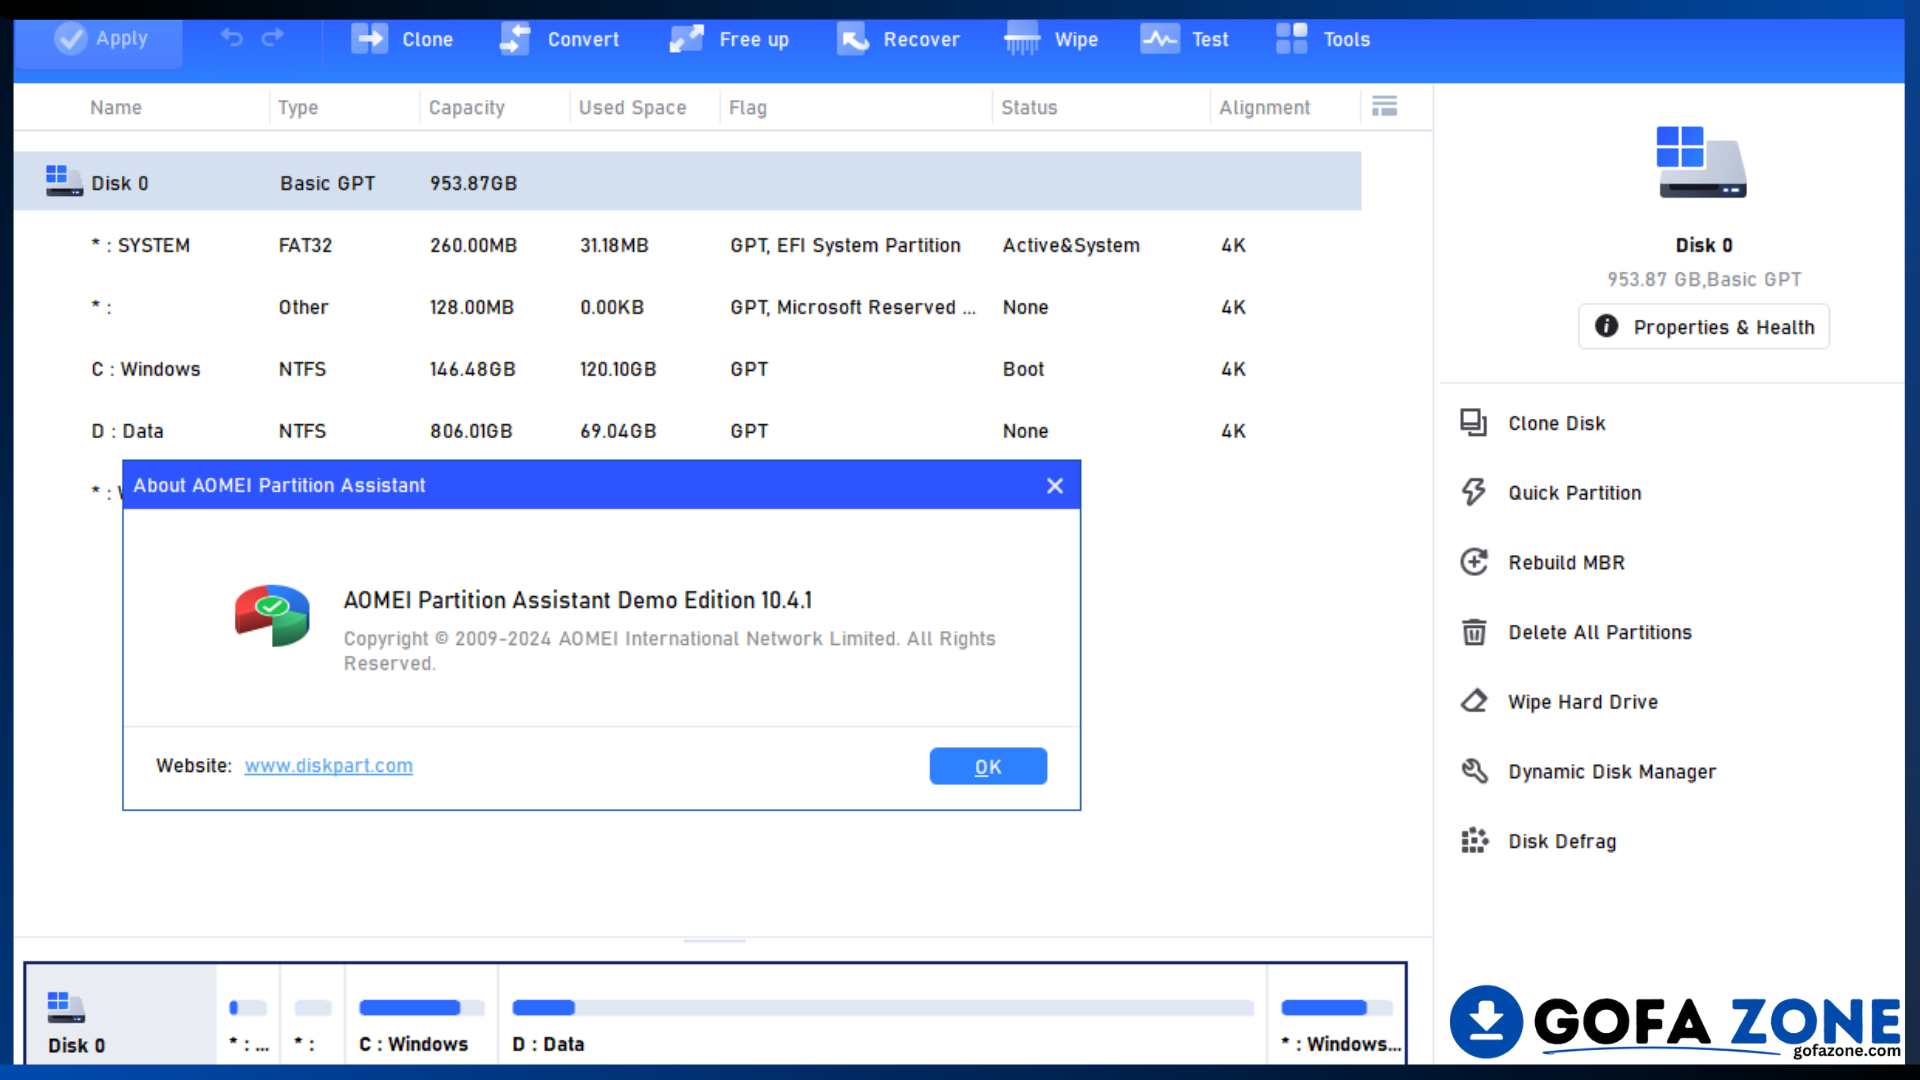Click the Active&System status cell

click(1071, 245)
